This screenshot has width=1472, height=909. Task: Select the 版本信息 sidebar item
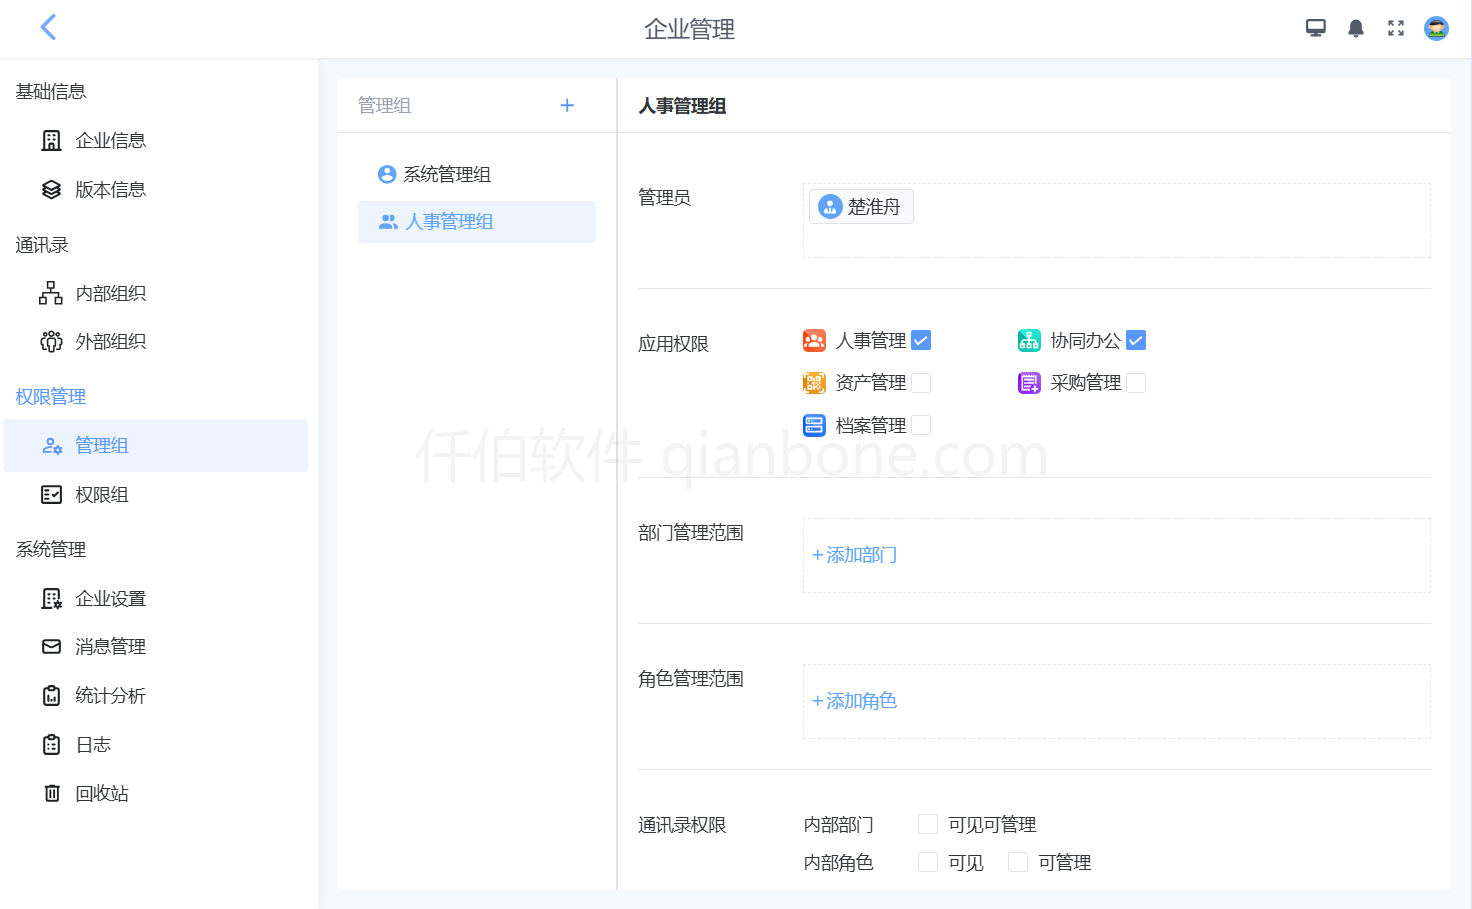[x=111, y=189]
